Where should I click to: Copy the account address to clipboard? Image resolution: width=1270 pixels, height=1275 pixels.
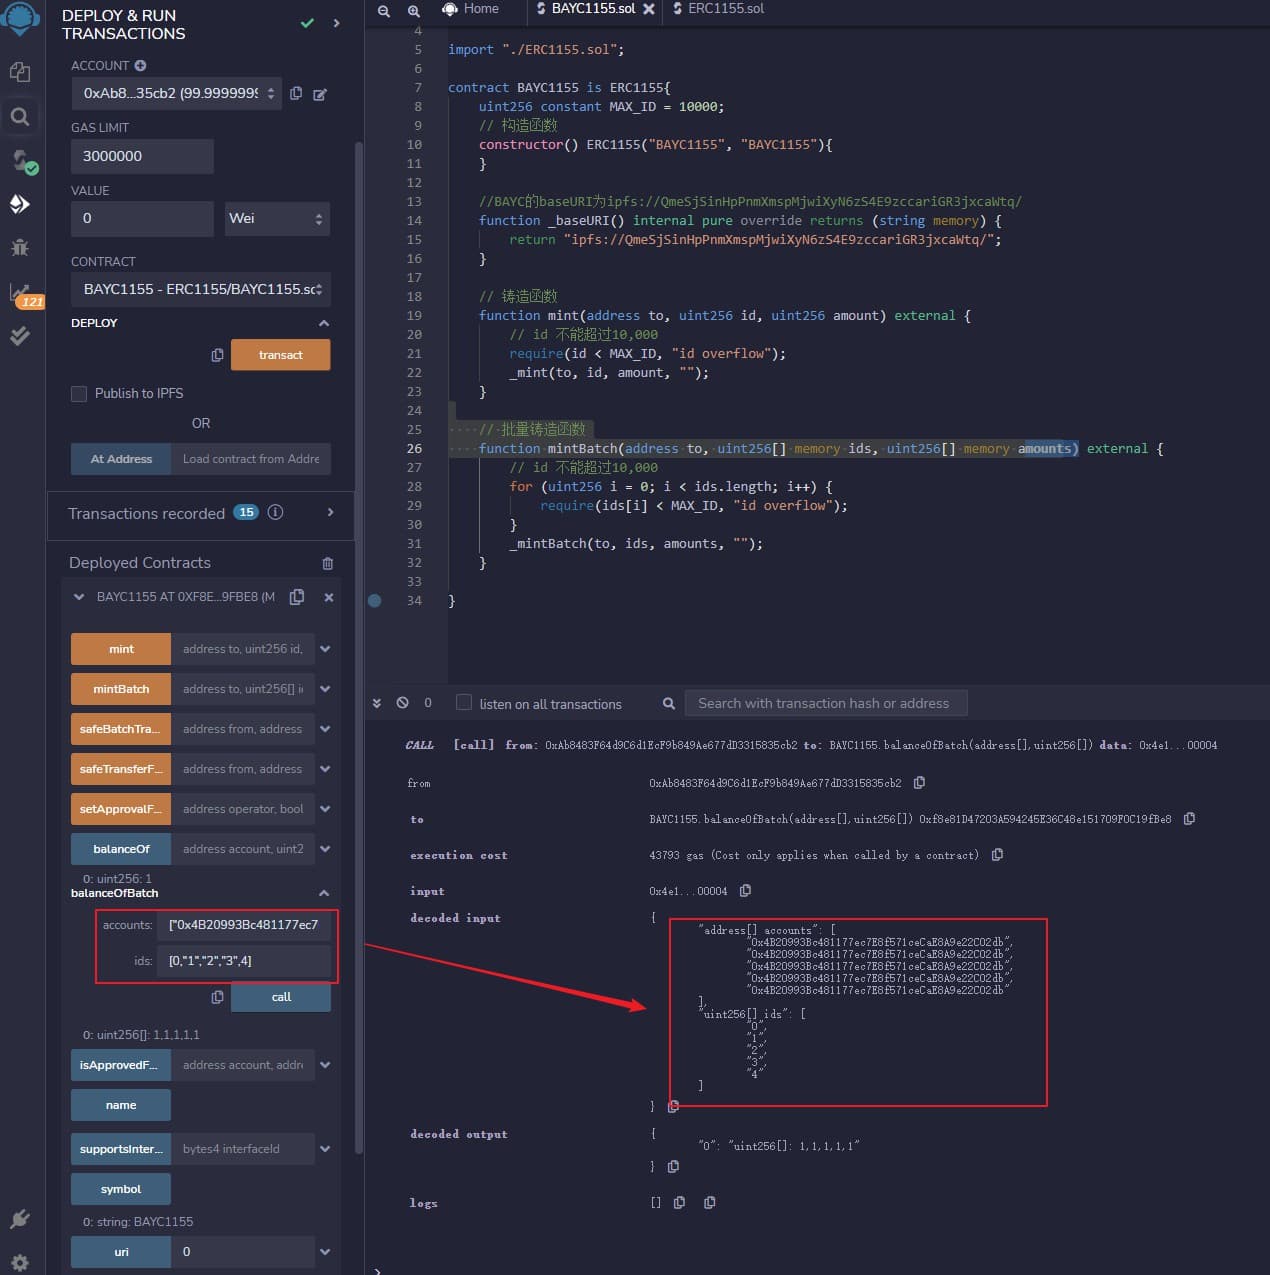296,93
